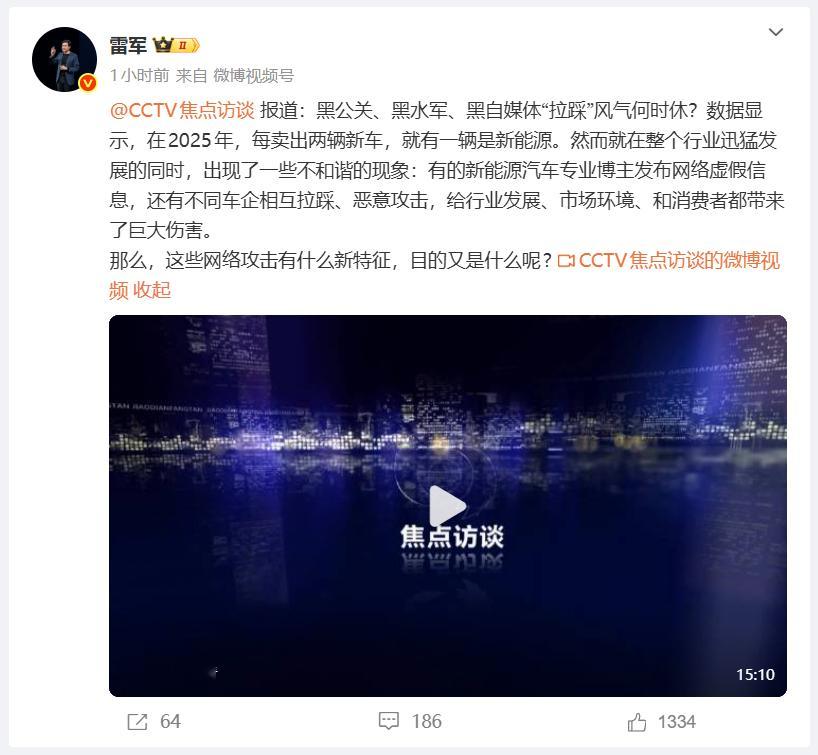This screenshot has height=755, width=818.
Task: Click the comment count 186
Action: tap(426, 722)
